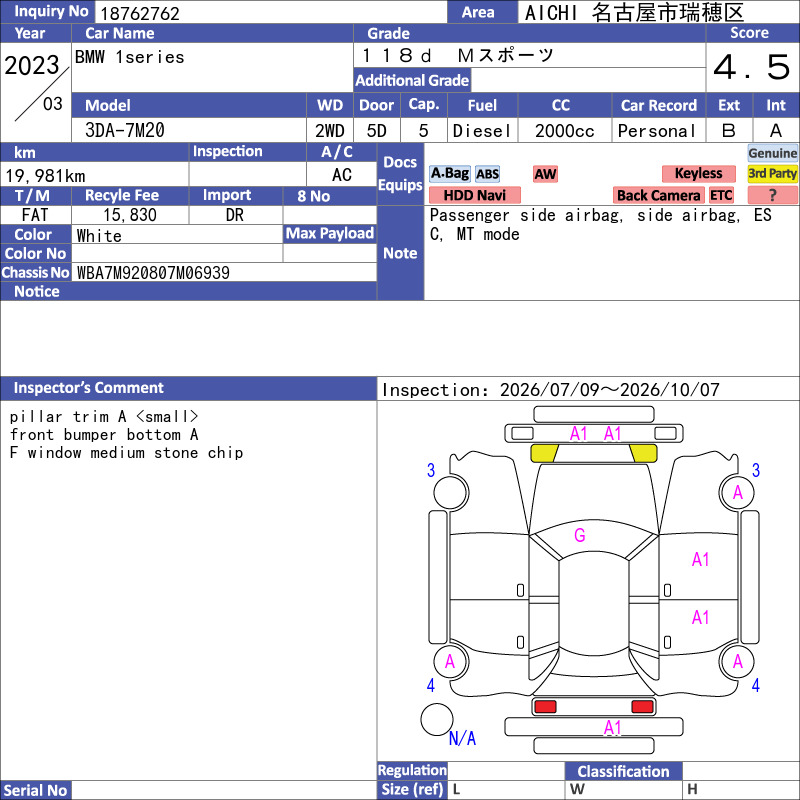Click the AW equipment badge
Screen dimensions: 800x800
(545, 174)
